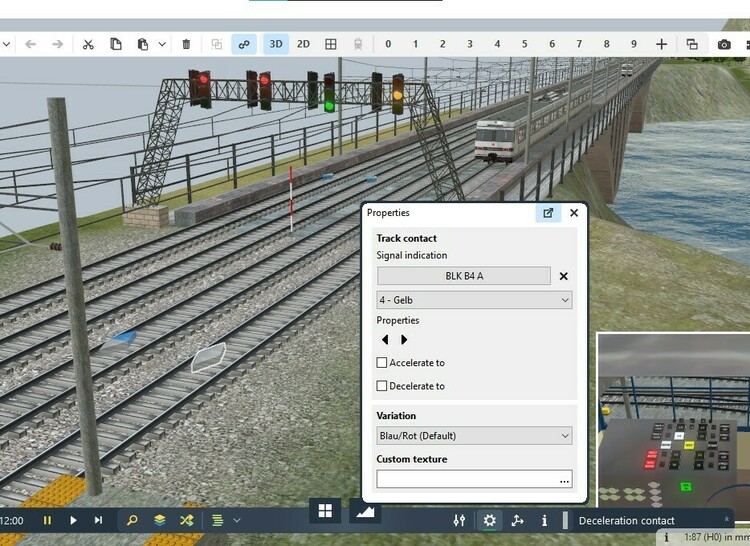Click the info icon beside the 1:87 scale
Screen dimensions: 750x546
(666, 538)
